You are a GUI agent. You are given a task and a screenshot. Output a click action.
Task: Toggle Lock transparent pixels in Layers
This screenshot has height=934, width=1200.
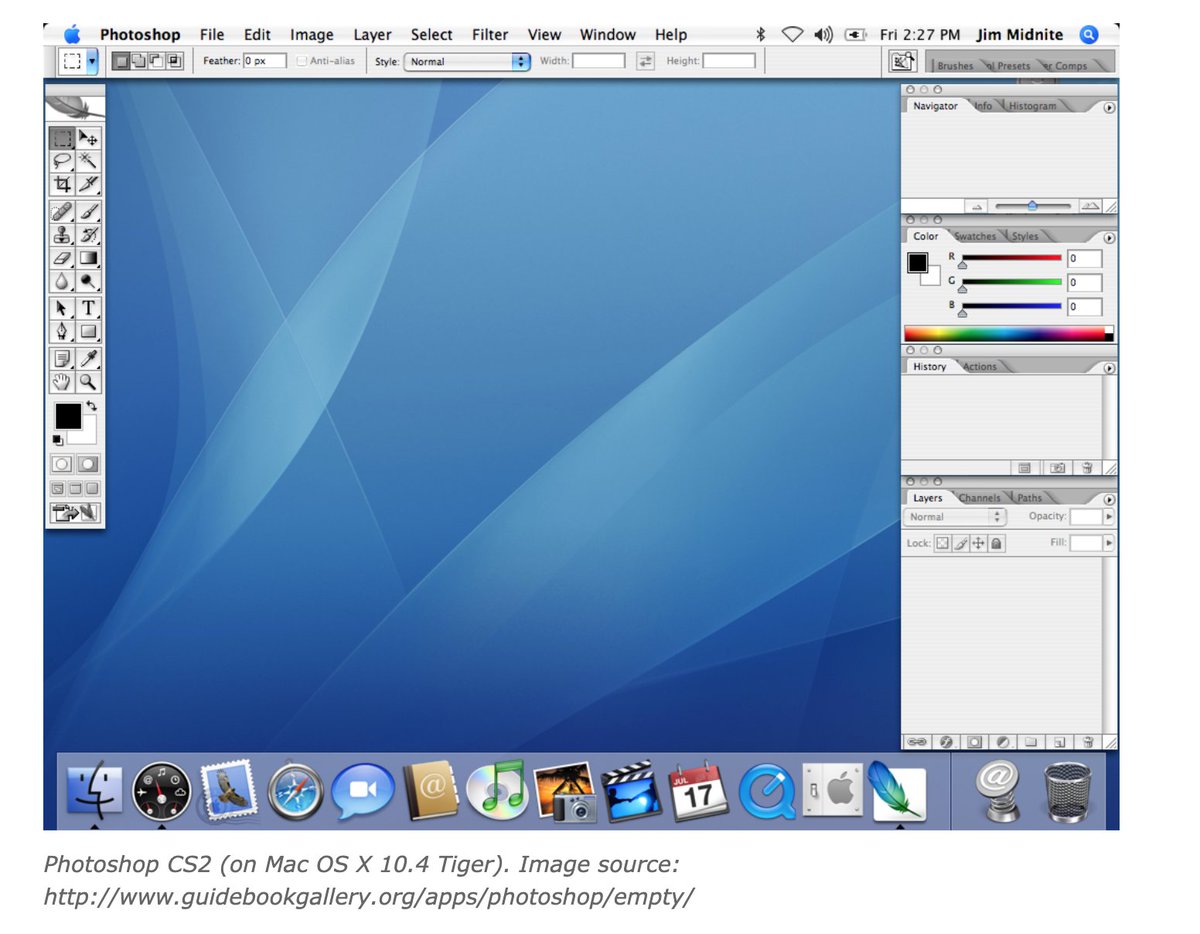[942, 543]
